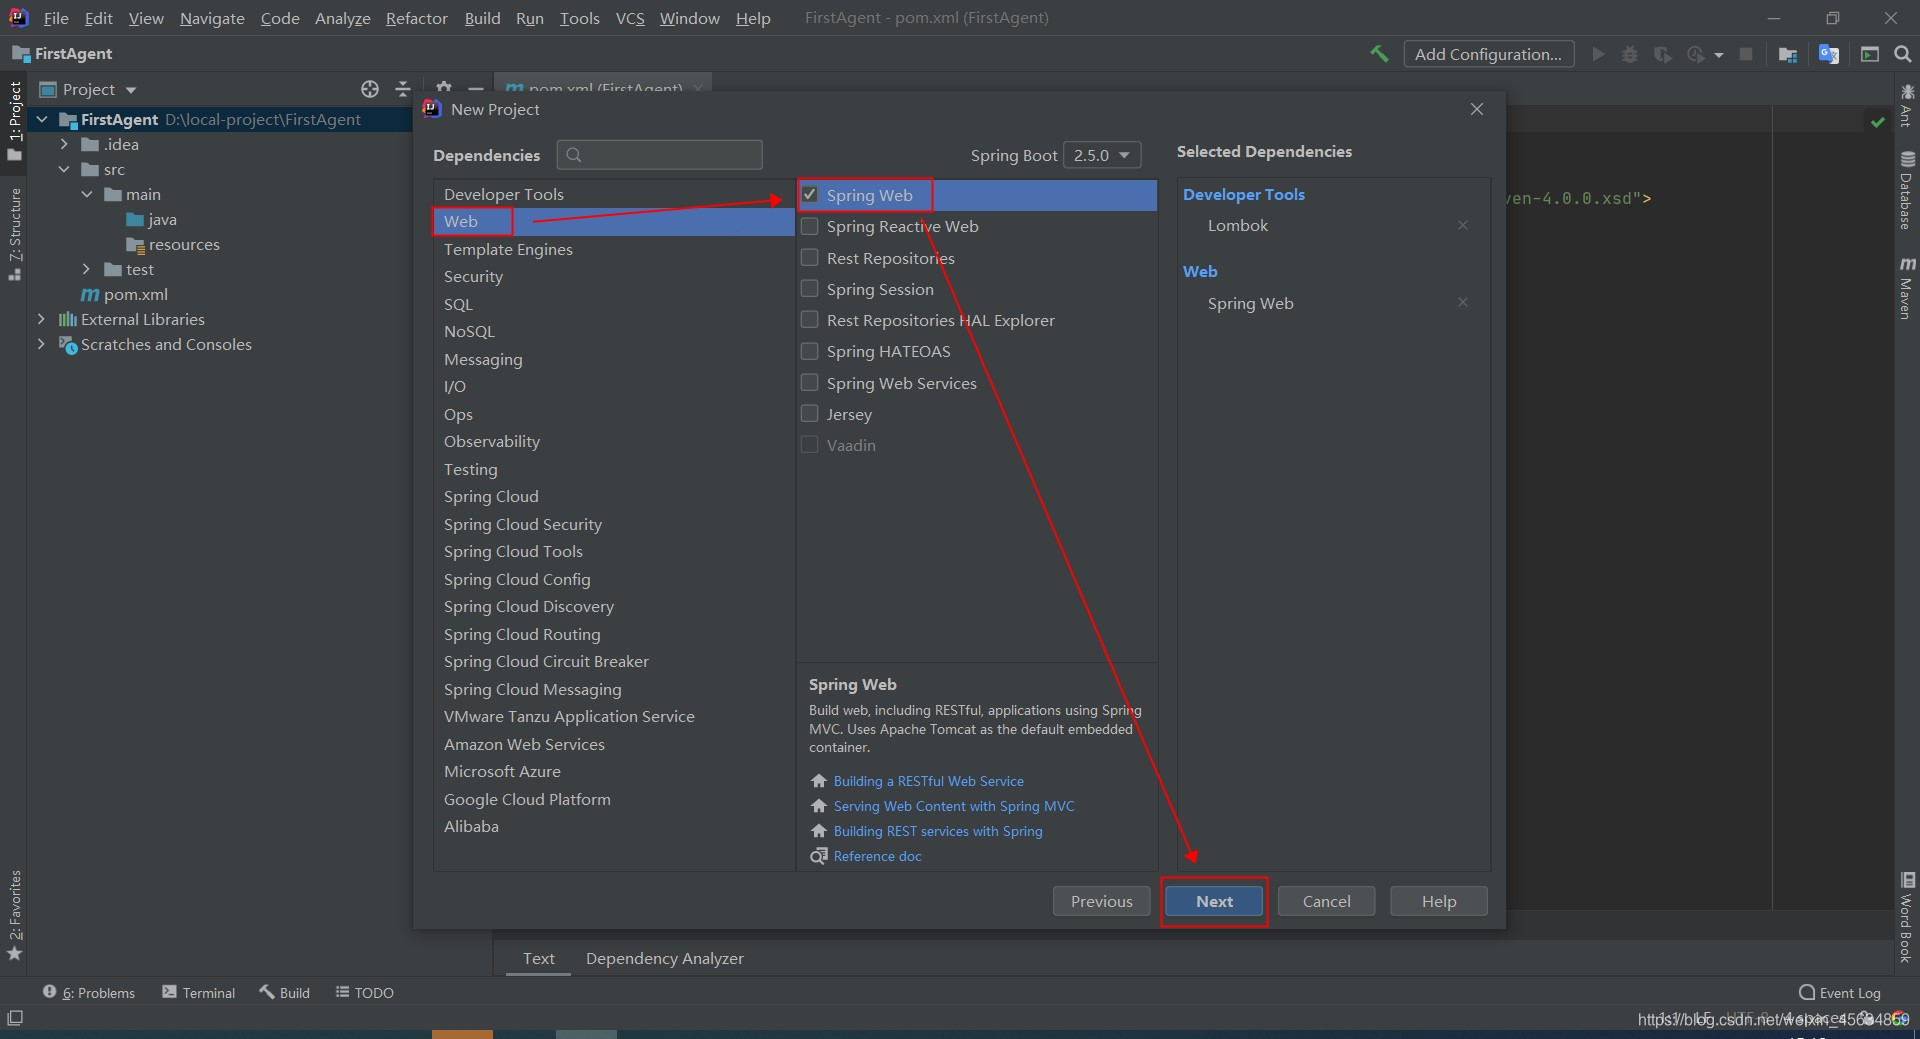Expand the .idea folder
Screen dimensions: 1920x1039
pyautogui.click(x=64, y=144)
